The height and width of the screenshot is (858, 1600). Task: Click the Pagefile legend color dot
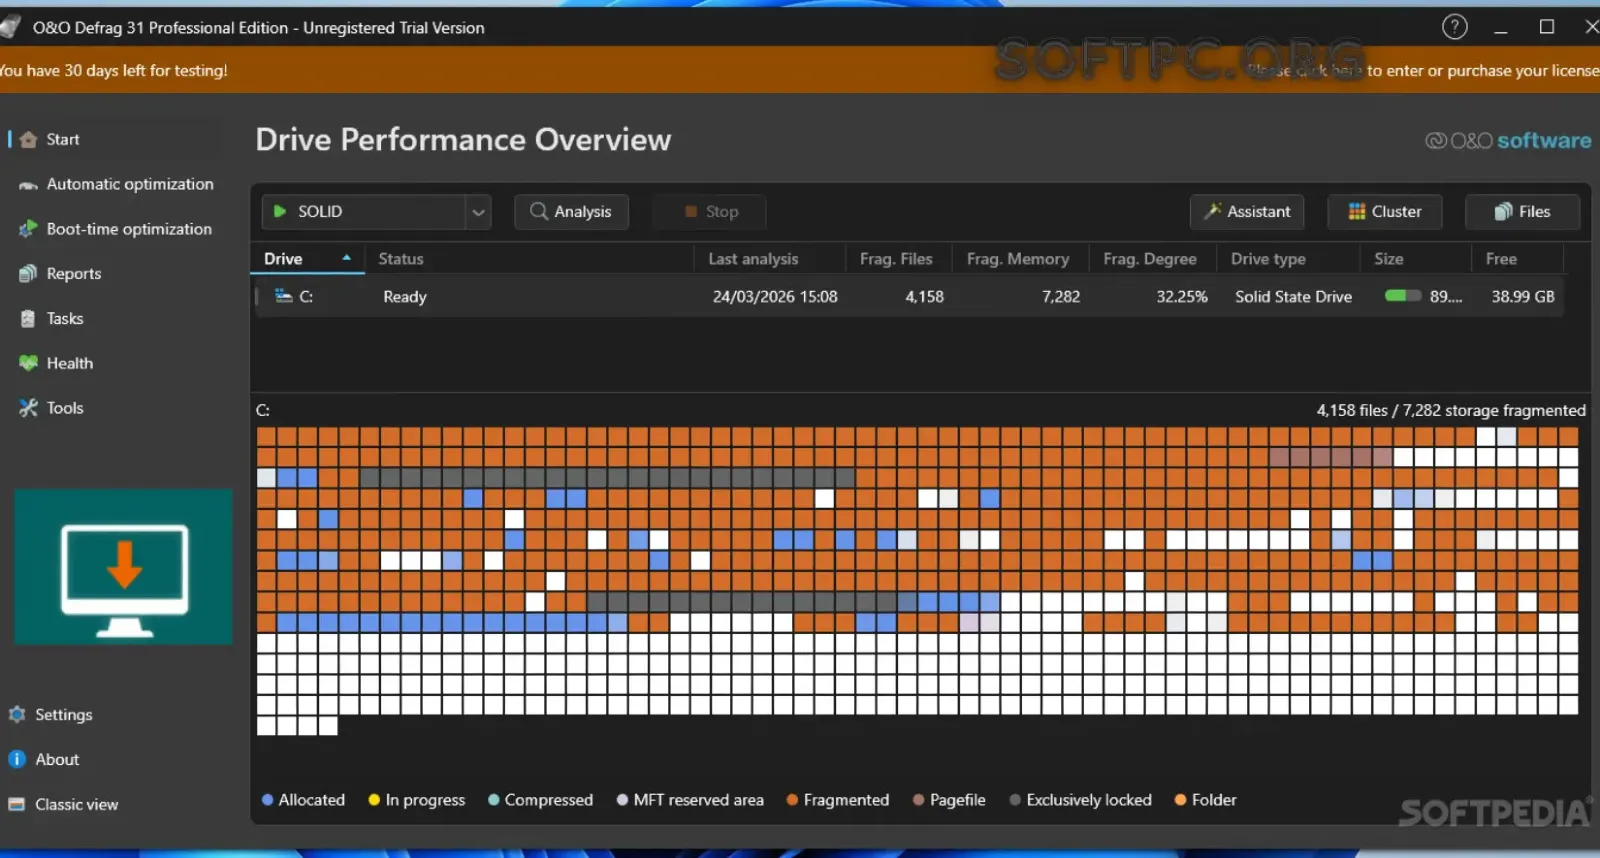[919, 800]
